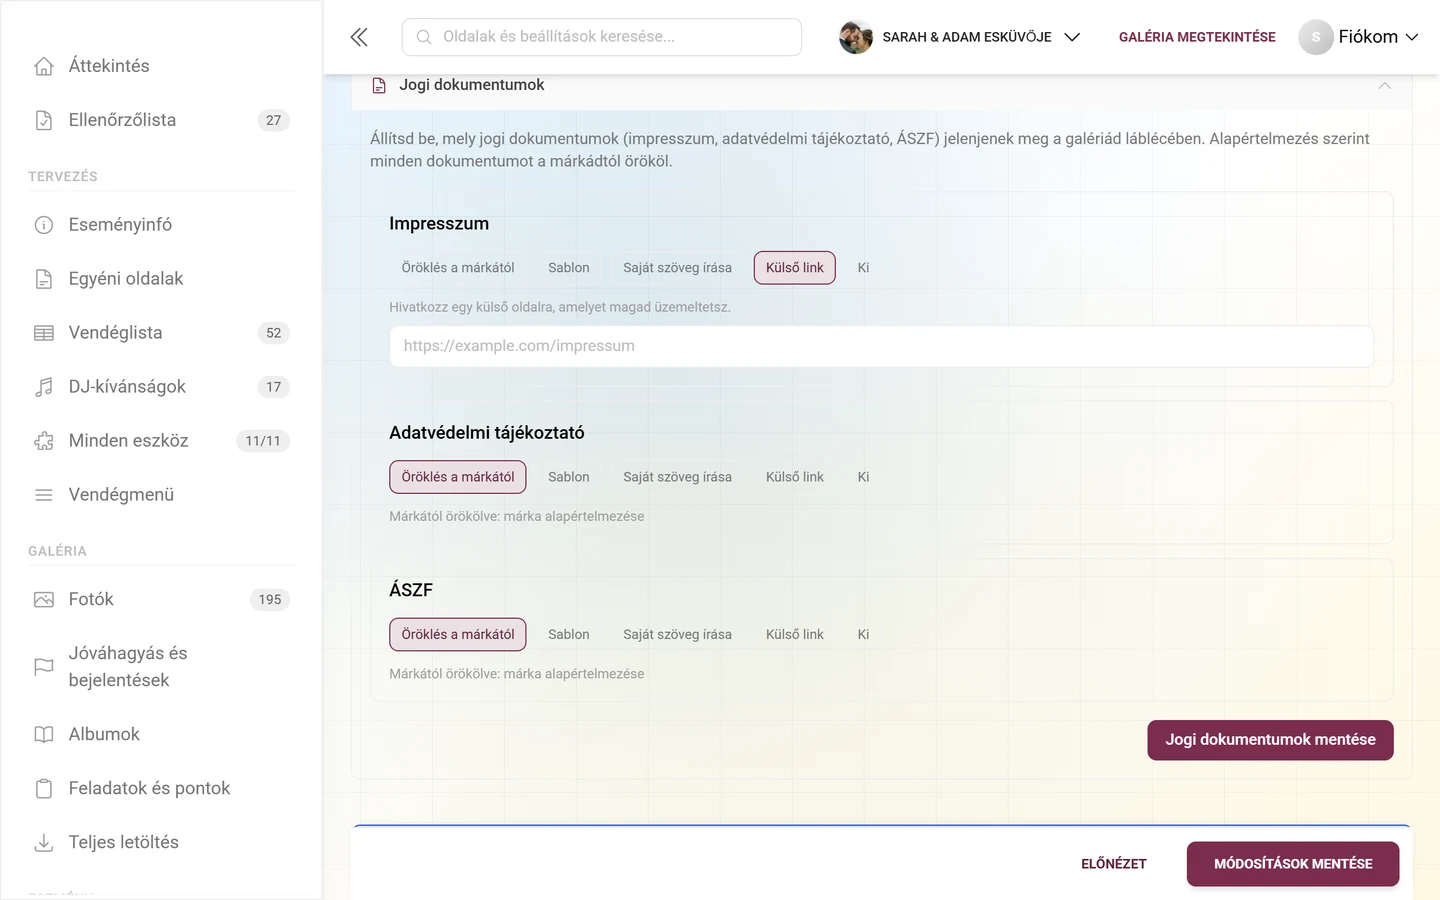Open the Fiókom account dropdown
Viewport: 1440px width, 900px height.
(x=1359, y=37)
